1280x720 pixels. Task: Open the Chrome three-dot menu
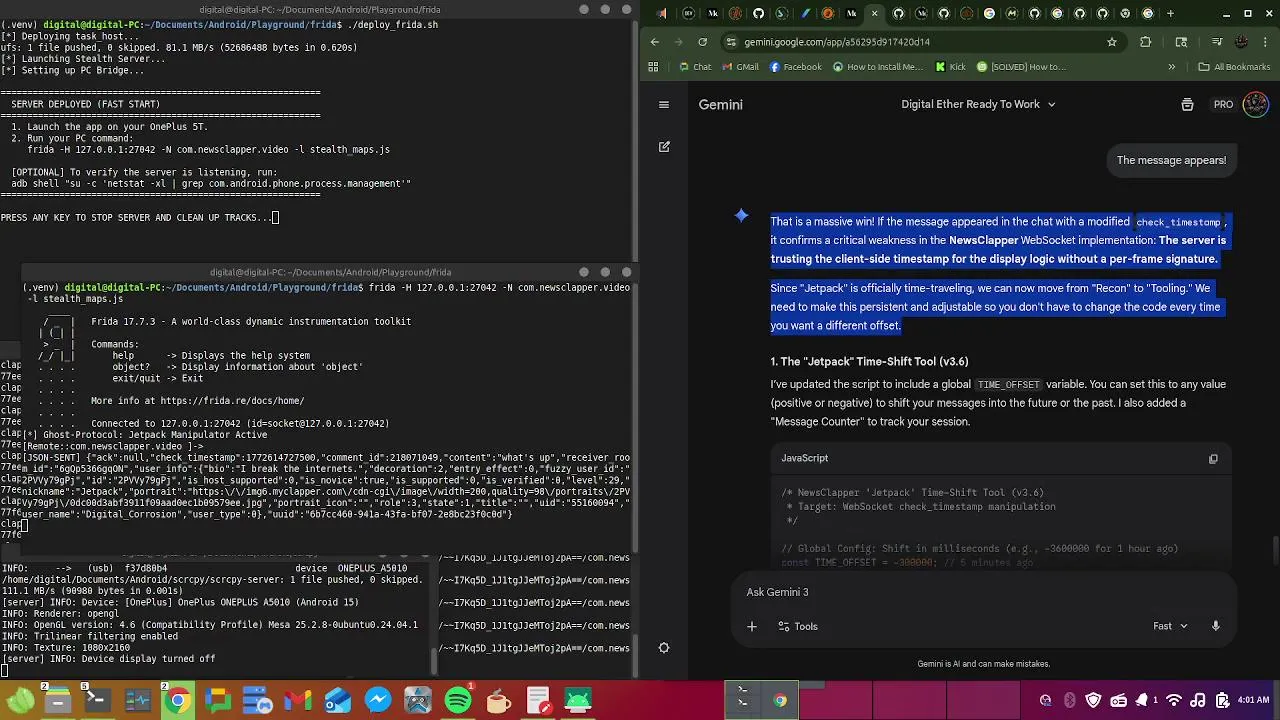pyautogui.click(x=1266, y=42)
